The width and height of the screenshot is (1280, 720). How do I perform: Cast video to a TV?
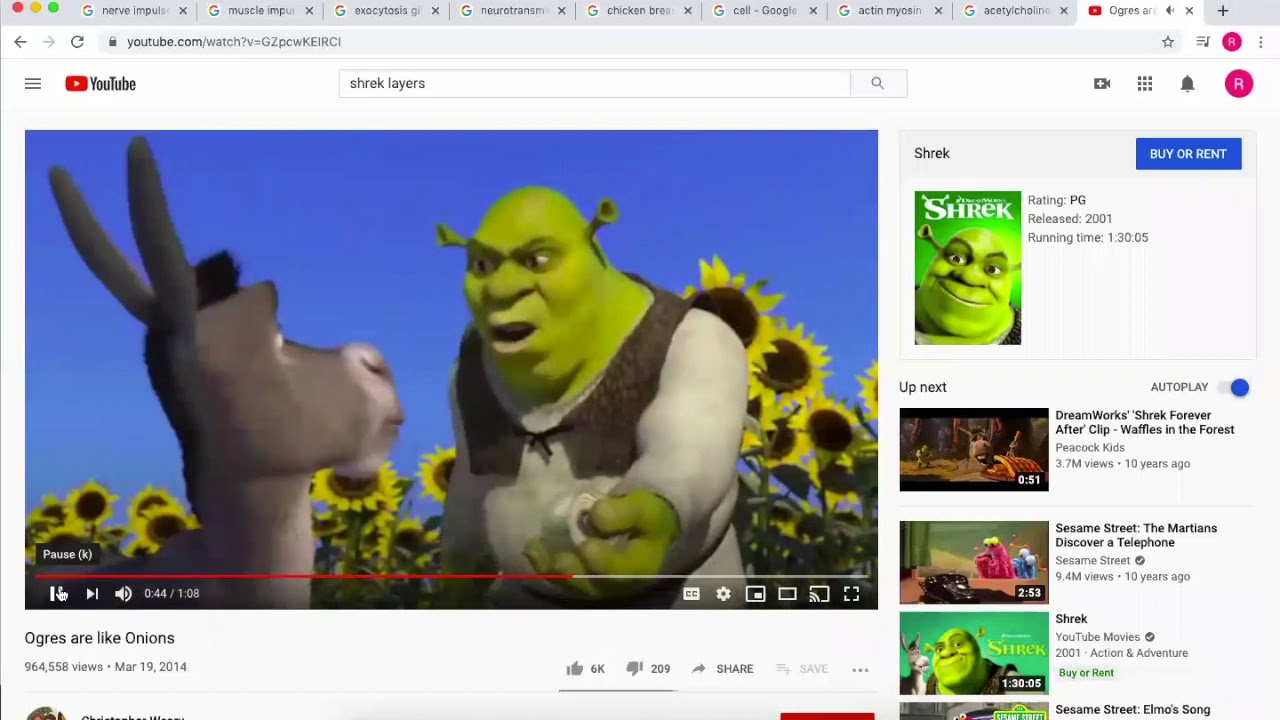819,594
